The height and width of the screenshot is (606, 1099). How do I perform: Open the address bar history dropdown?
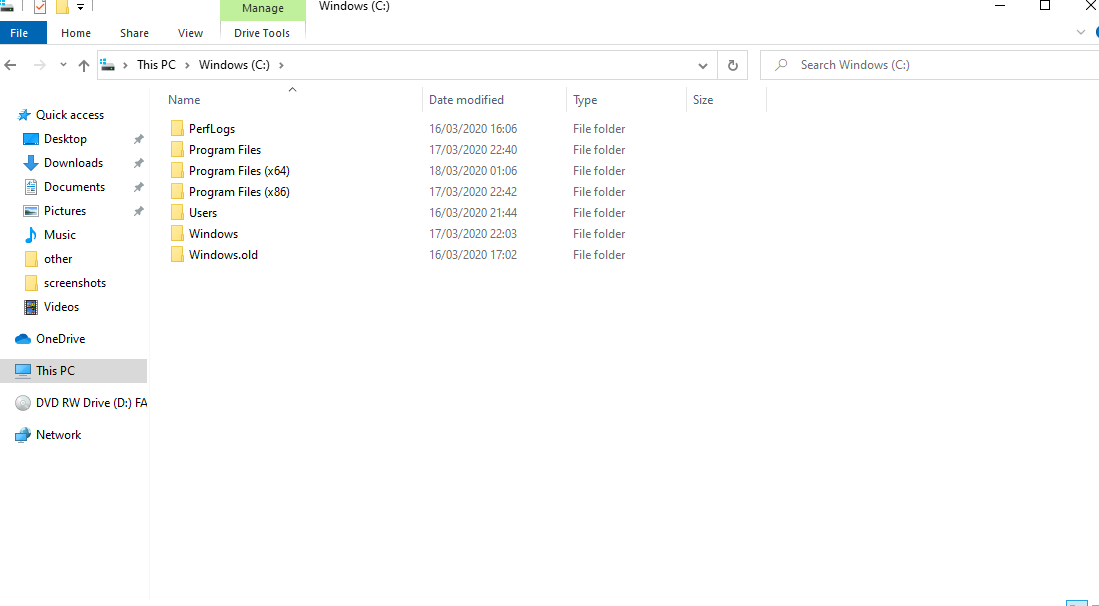click(x=703, y=65)
